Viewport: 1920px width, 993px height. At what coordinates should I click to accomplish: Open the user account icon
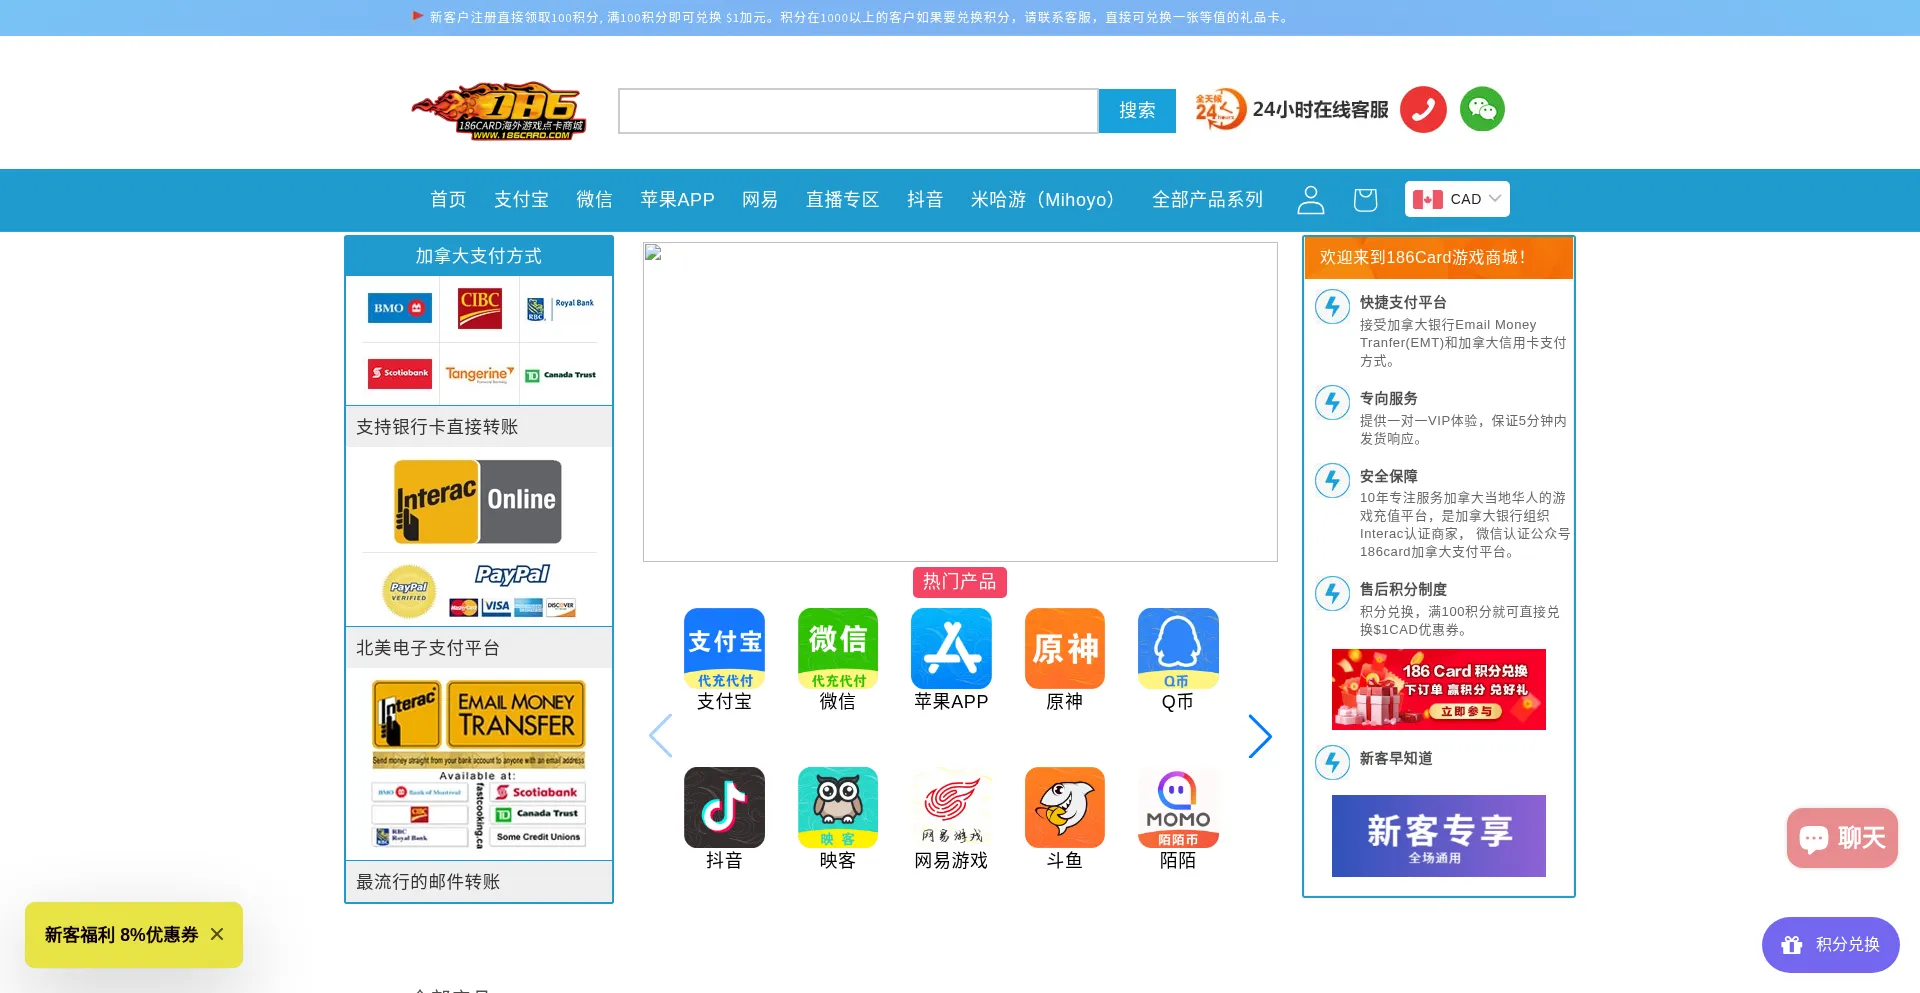(x=1310, y=200)
